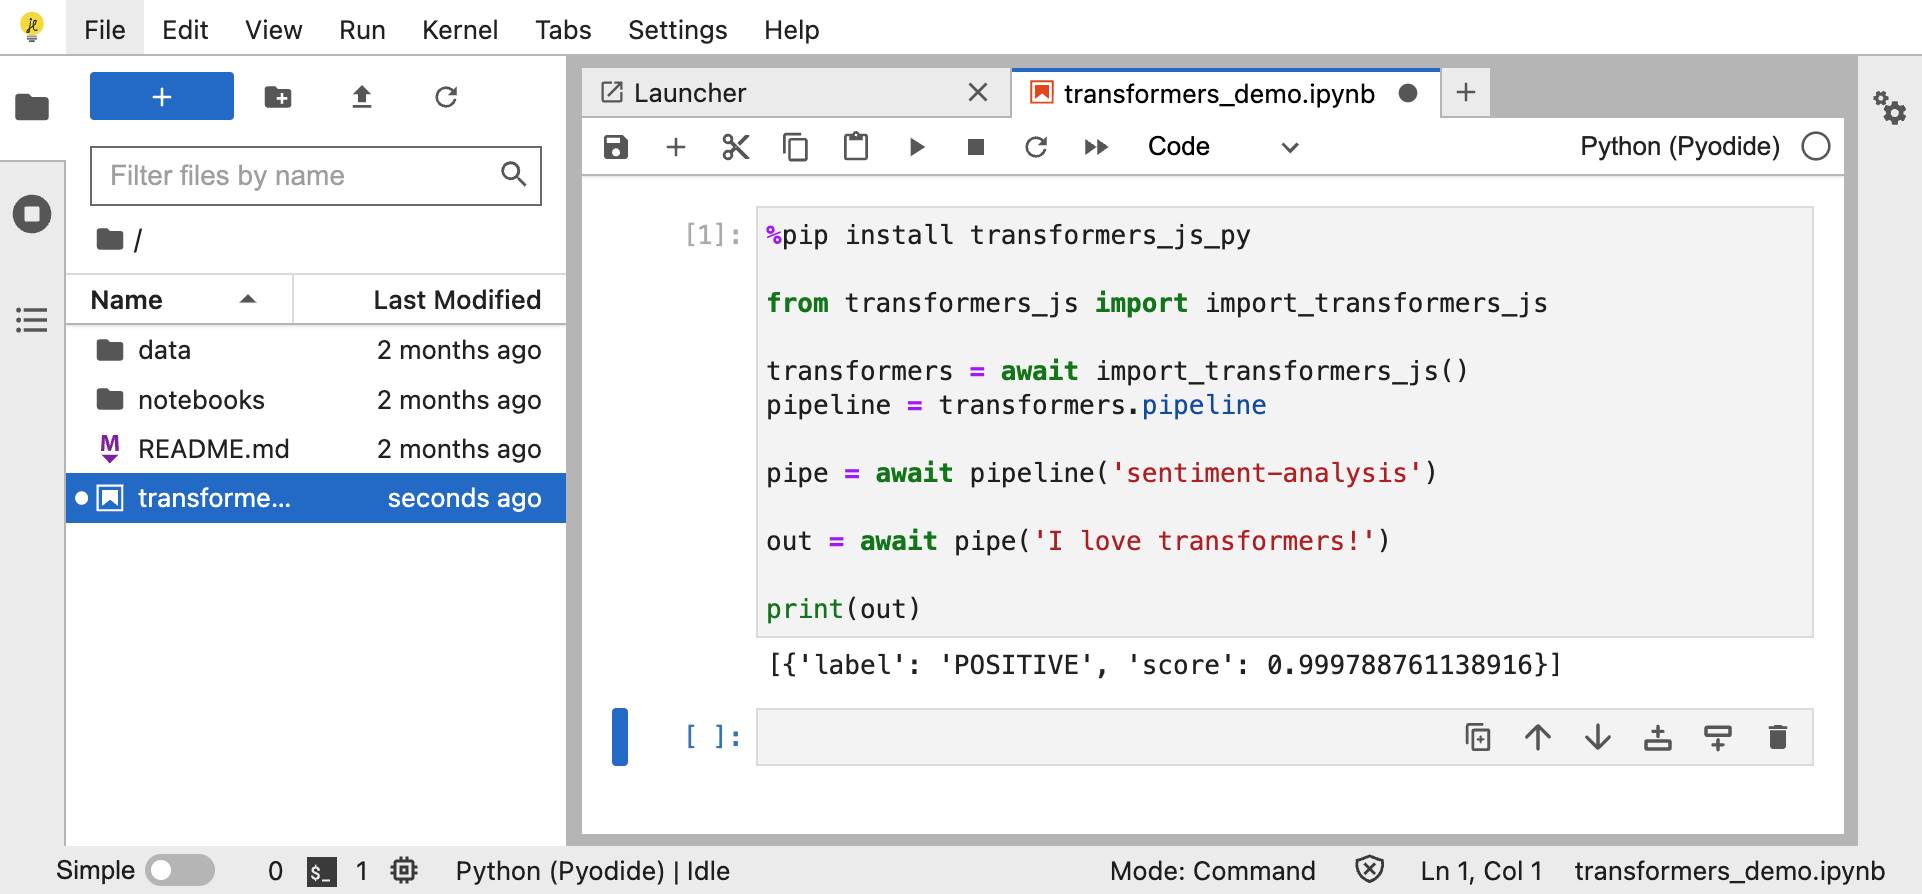
Task: Open the cell type Code dropdown
Action: click(x=1223, y=147)
